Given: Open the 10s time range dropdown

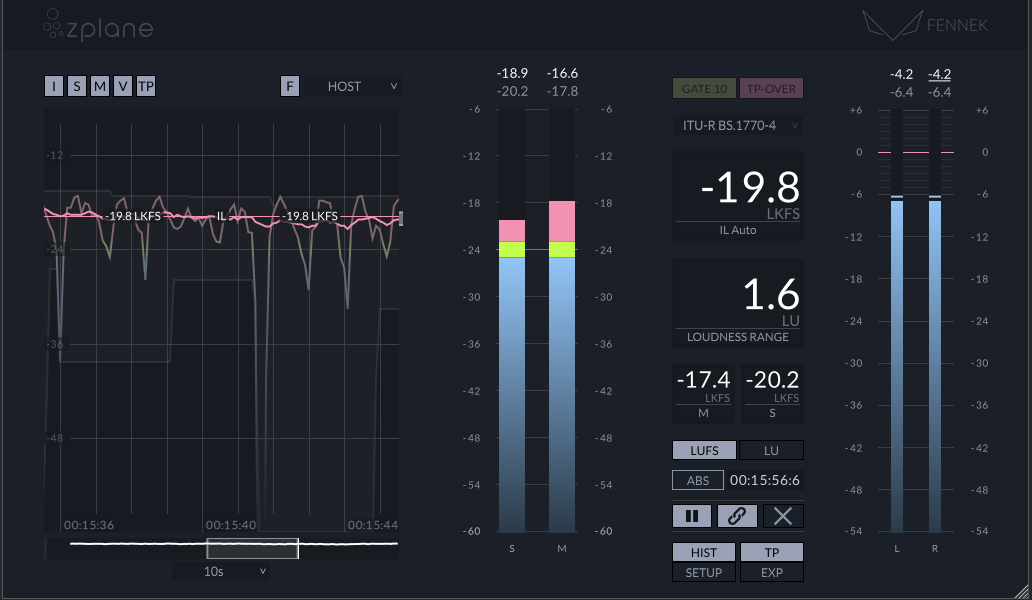Looking at the screenshot, I should [221, 571].
